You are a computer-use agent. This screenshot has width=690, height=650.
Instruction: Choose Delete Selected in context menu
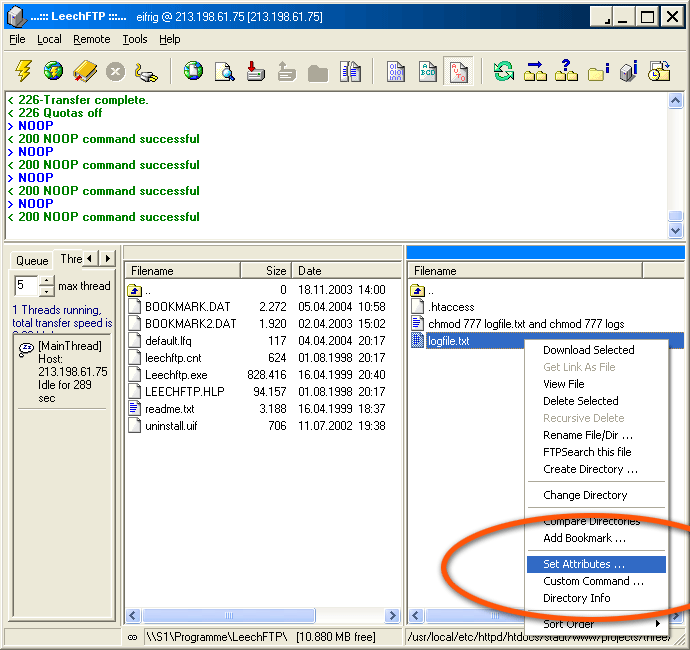pyautogui.click(x=596, y=401)
